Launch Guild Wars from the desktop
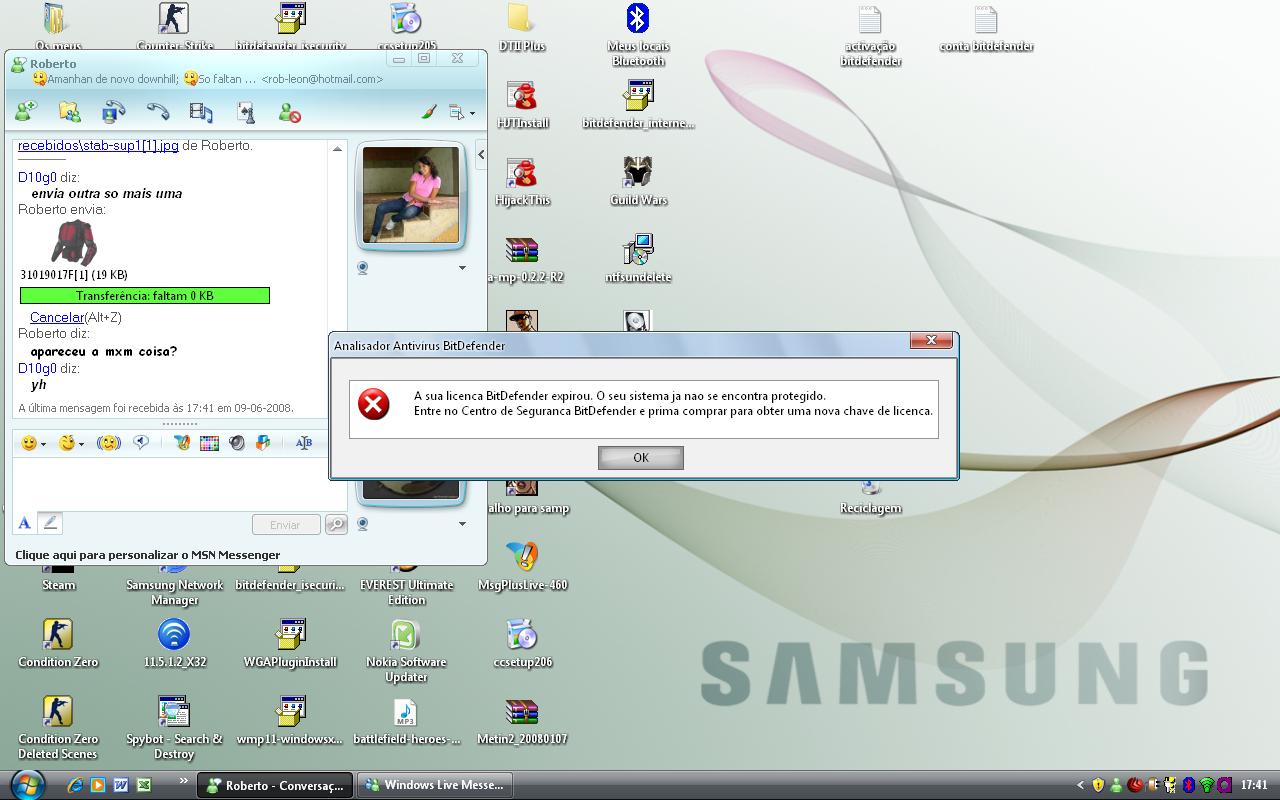1280x800 pixels. (638, 181)
